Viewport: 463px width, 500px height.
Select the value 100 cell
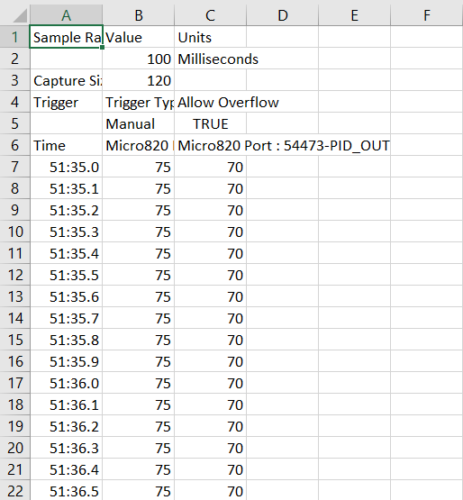click(138, 59)
